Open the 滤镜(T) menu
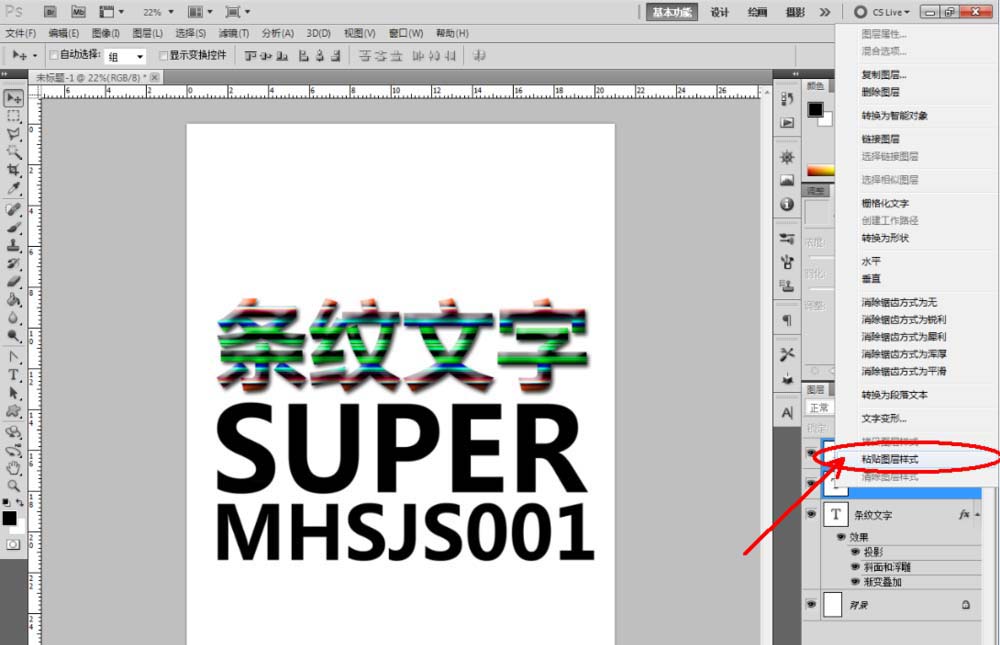This screenshot has height=645, width=1000. coord(233,33)
